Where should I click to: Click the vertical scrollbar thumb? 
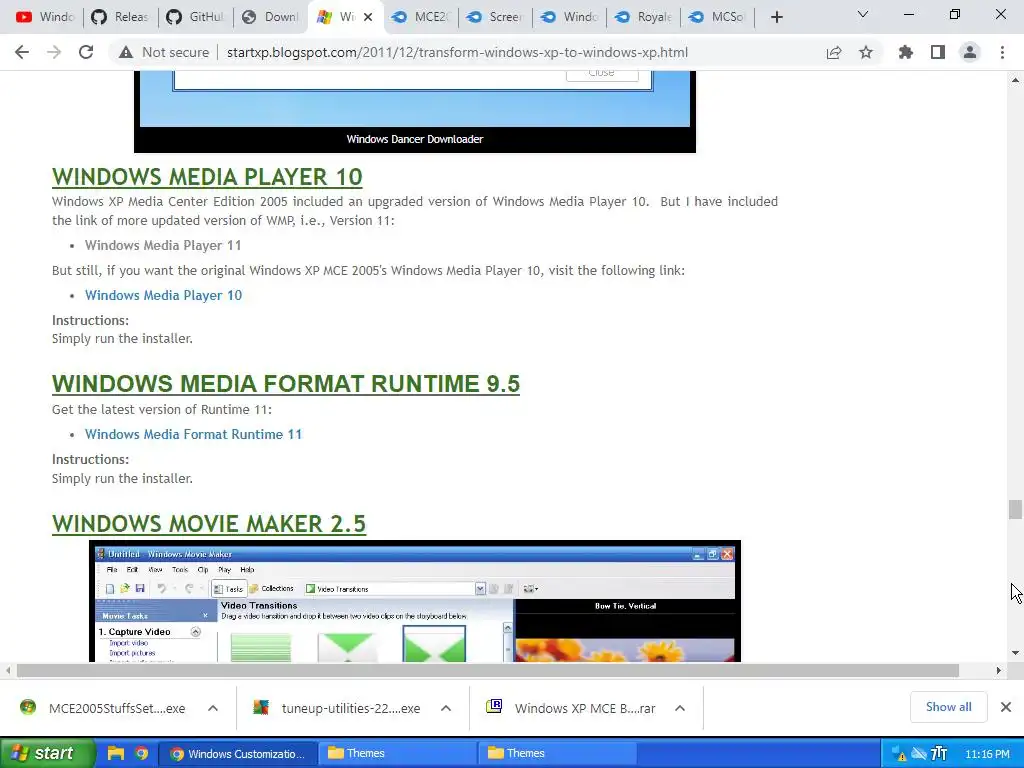[1015, 509]
